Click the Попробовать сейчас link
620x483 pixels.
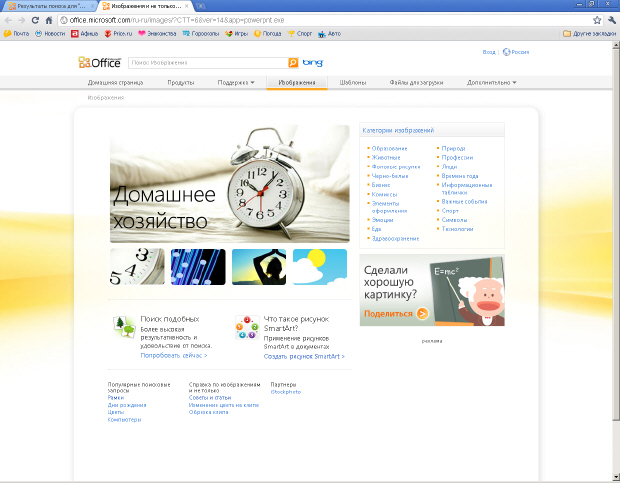point(174,355)
